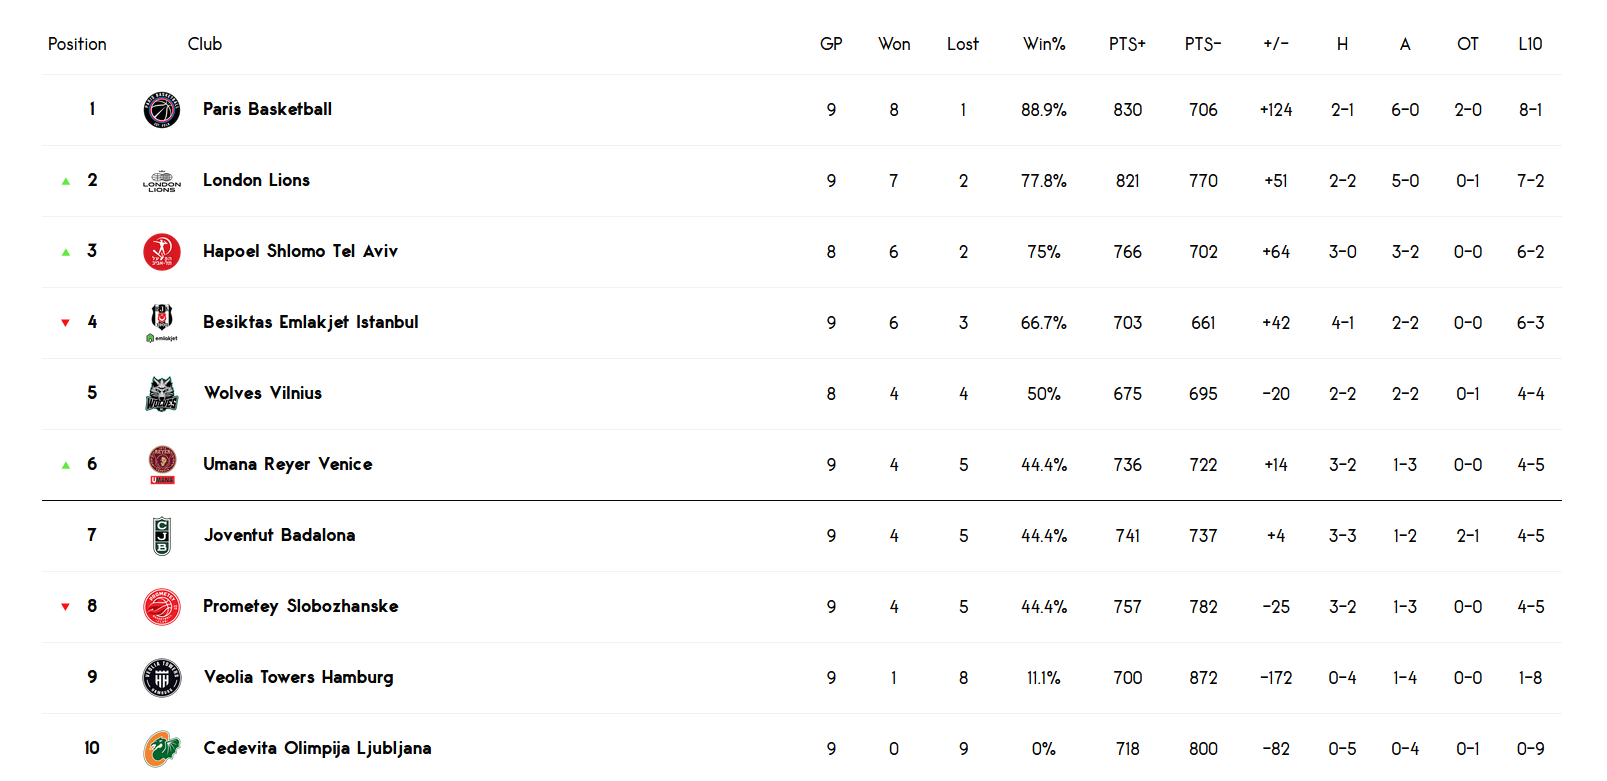
Task: Click the red down arrow beside Besiktas
Action: pos(66,323)
